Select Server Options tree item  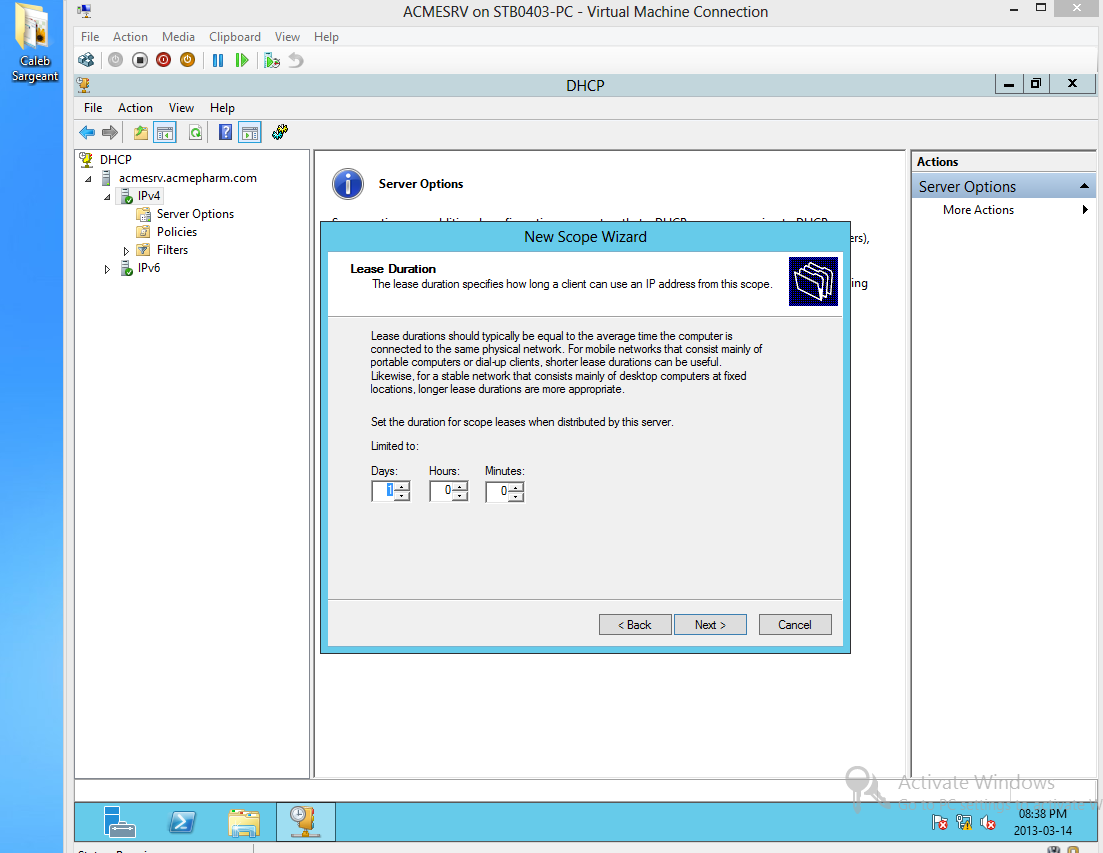tap(195, 214)
